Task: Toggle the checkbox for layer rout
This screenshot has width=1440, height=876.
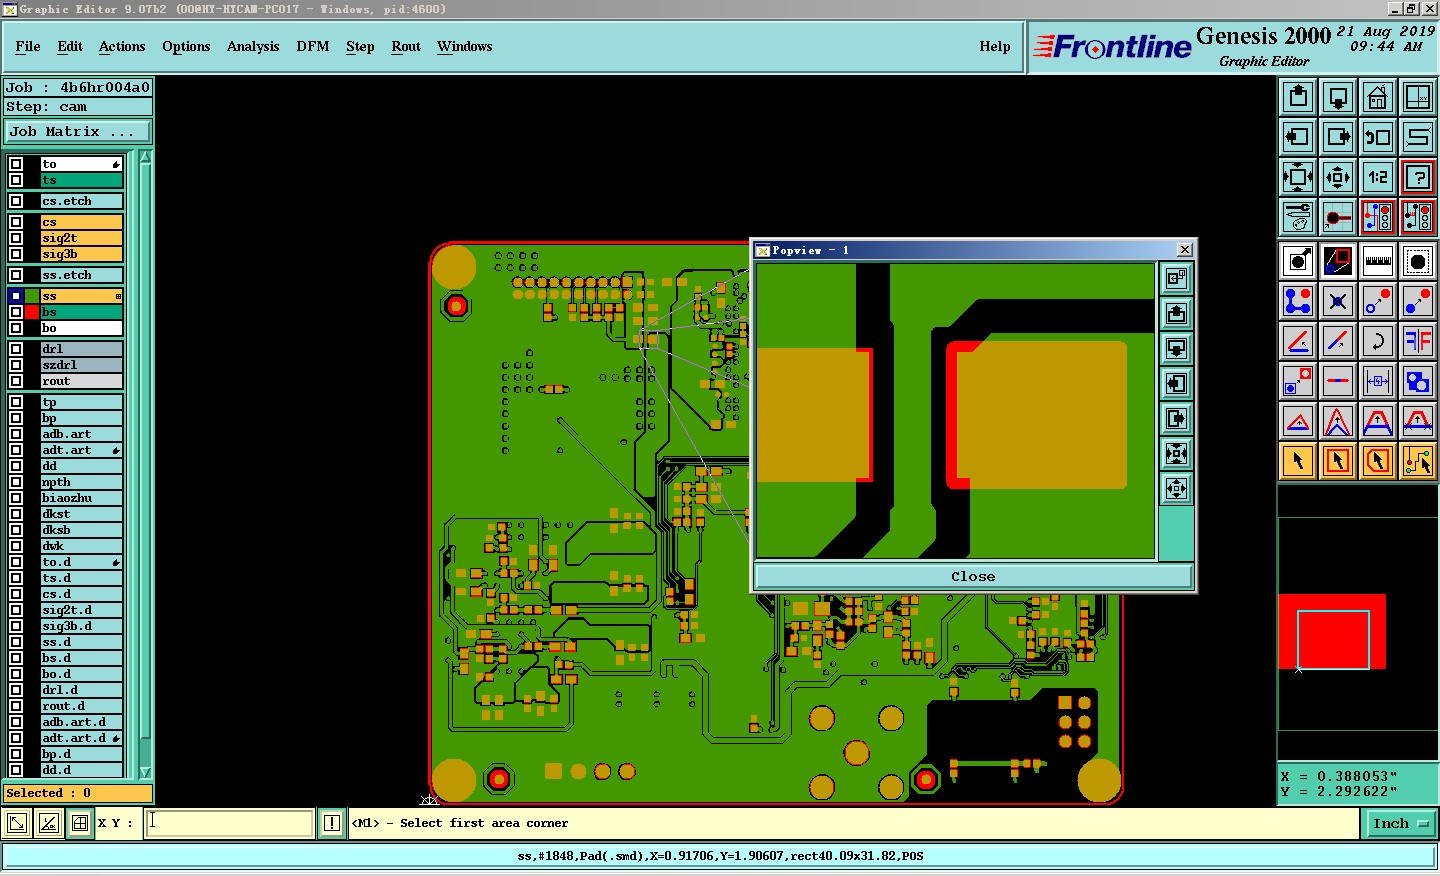Action: tap(16, 381)
